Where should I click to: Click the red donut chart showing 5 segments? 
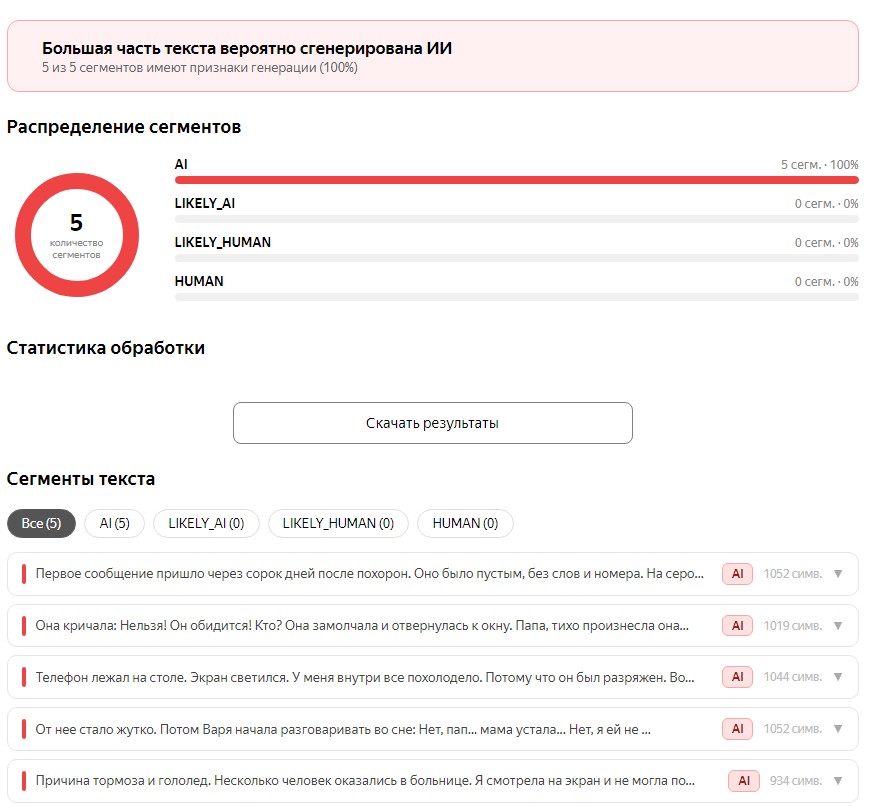[x=77, y=235]
